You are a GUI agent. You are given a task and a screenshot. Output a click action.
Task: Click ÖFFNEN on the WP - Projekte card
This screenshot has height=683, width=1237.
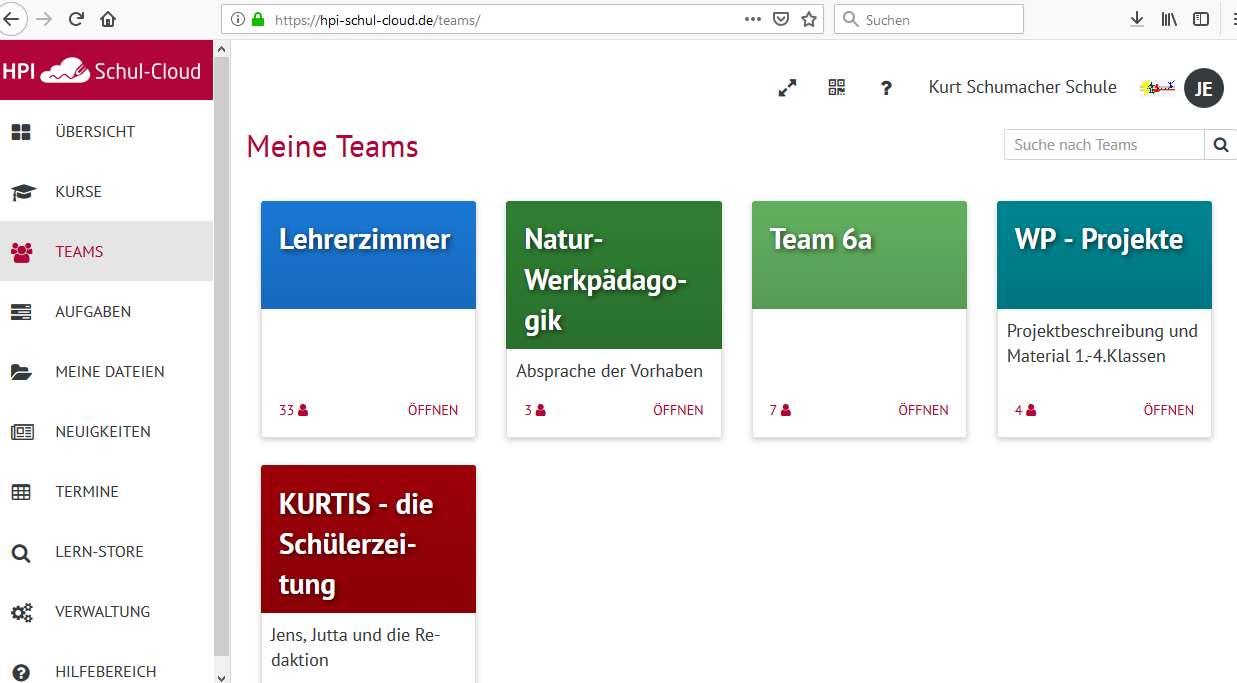coord(1169,410)
